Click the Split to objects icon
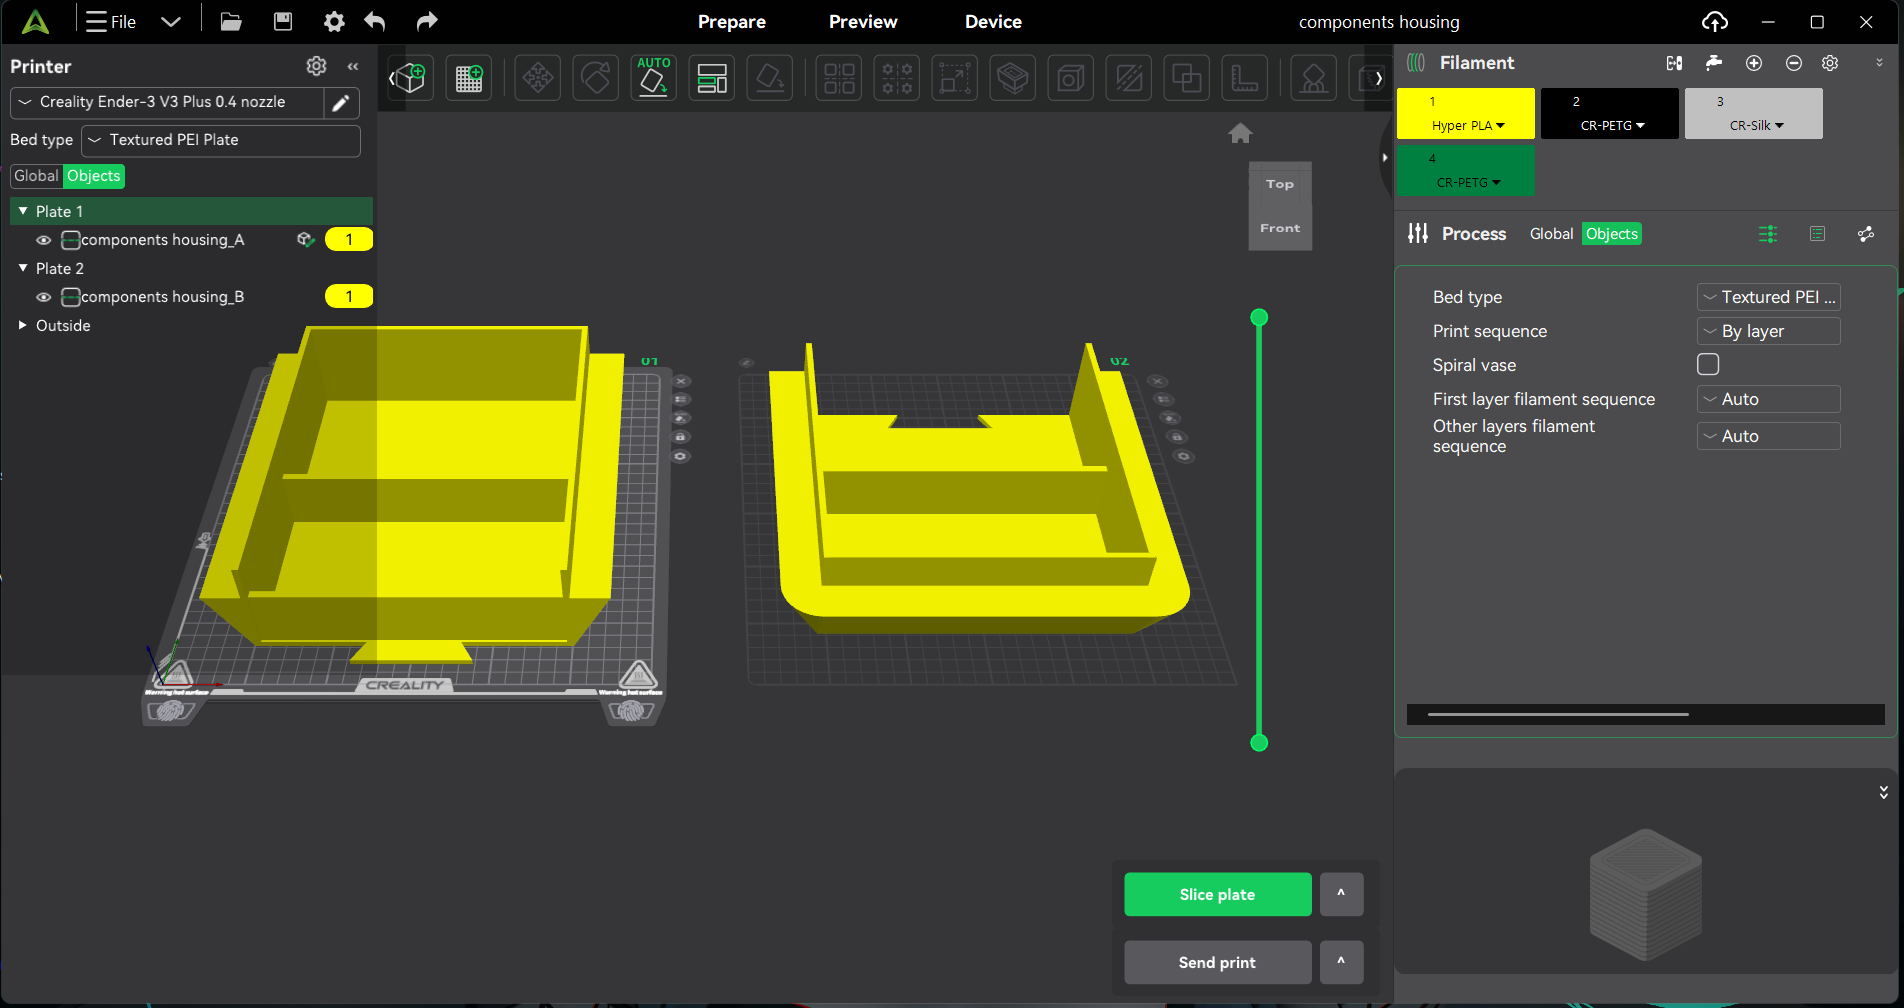Viewport: 1904px width, 1008px height. click(x=839, y=78)
